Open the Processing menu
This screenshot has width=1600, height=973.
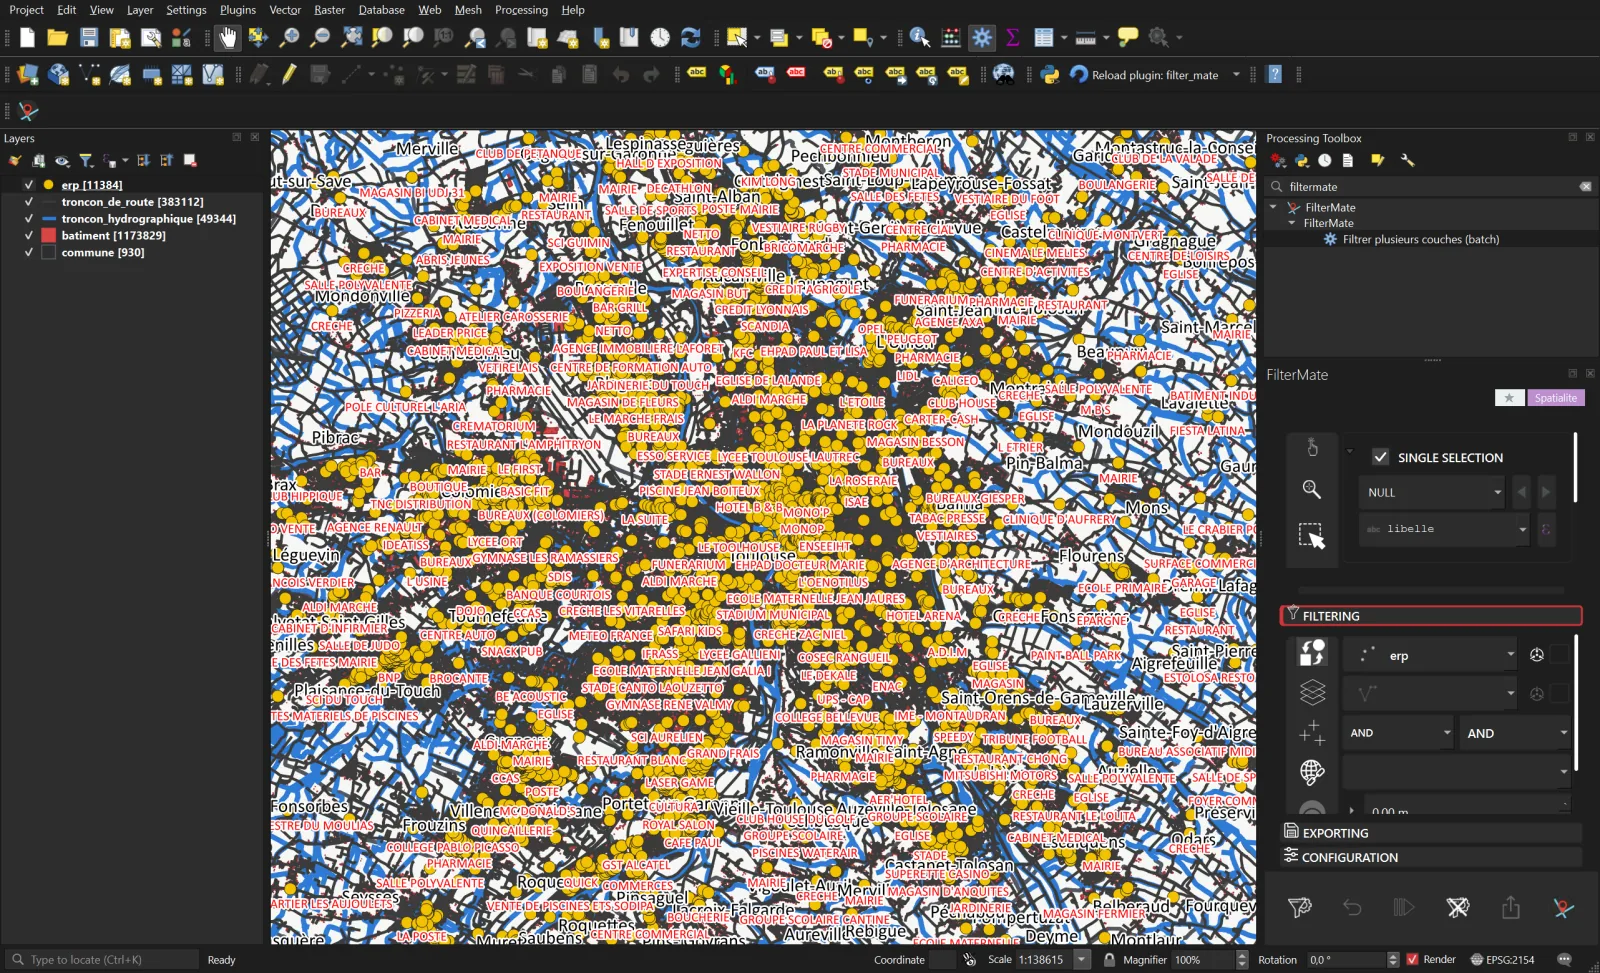[521, 10]
